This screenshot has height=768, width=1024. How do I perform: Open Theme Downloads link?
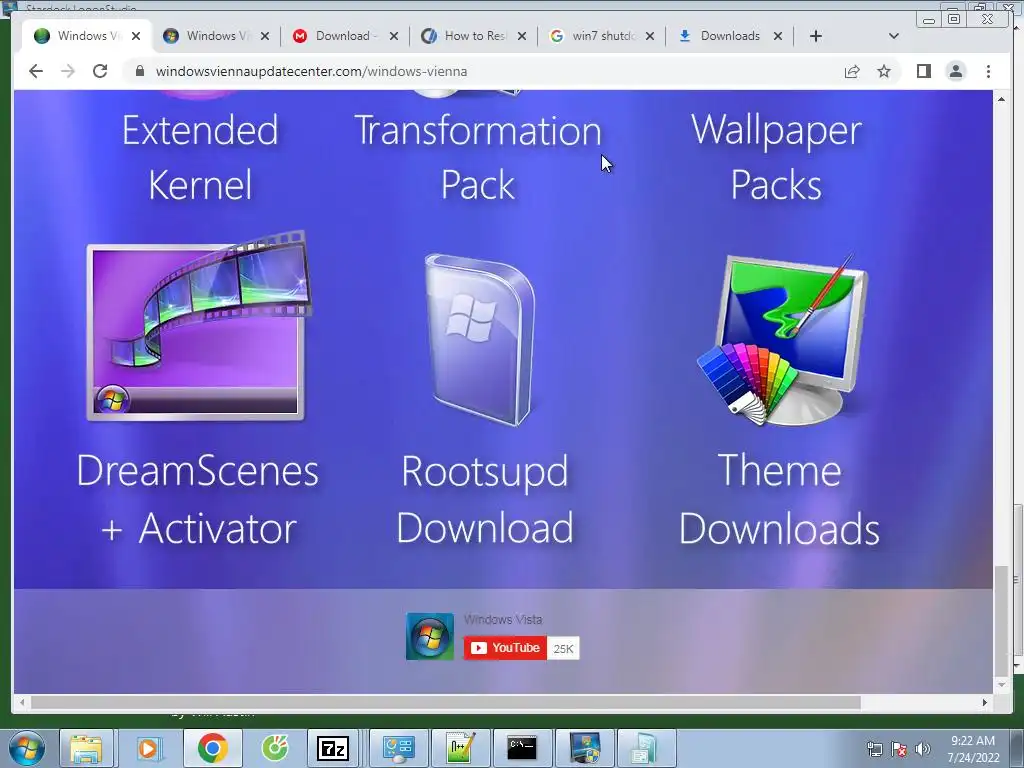(x=780, y=500)
